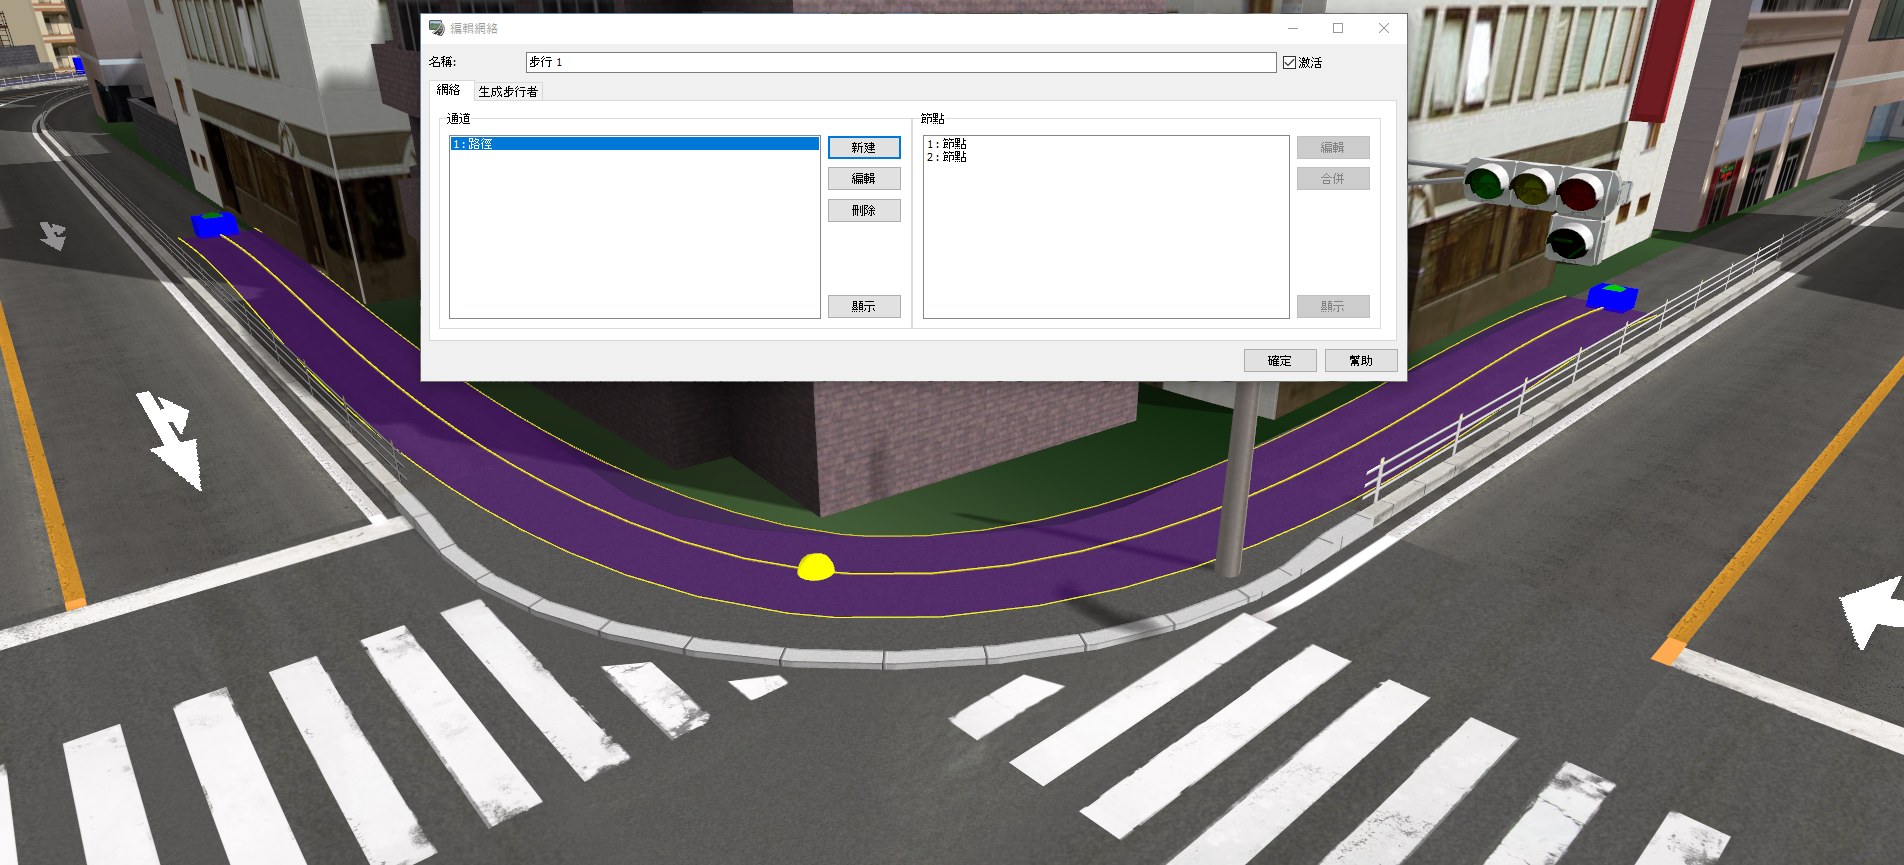The height and width of the screenshot is (865, 1904).
Task: Focus the 名稱 field containing 步行 1
Action: tap(901, 62)
